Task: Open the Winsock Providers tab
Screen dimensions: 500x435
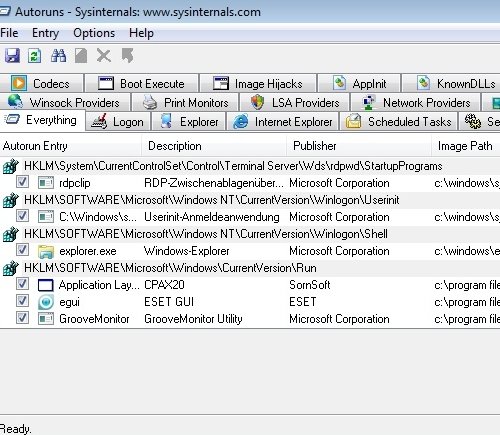Action: 64,102
